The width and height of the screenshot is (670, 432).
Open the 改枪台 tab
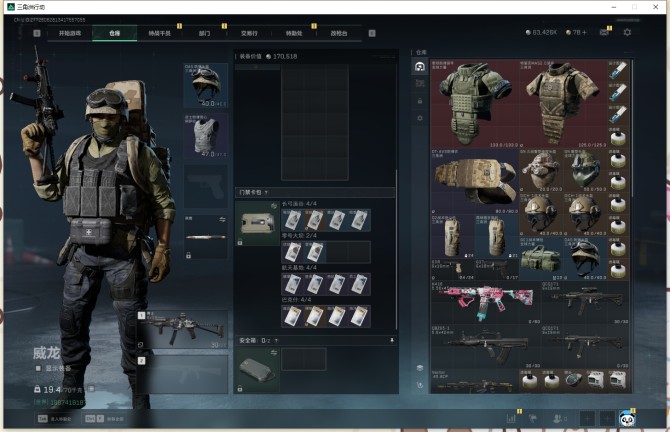(x=339, y=33)
